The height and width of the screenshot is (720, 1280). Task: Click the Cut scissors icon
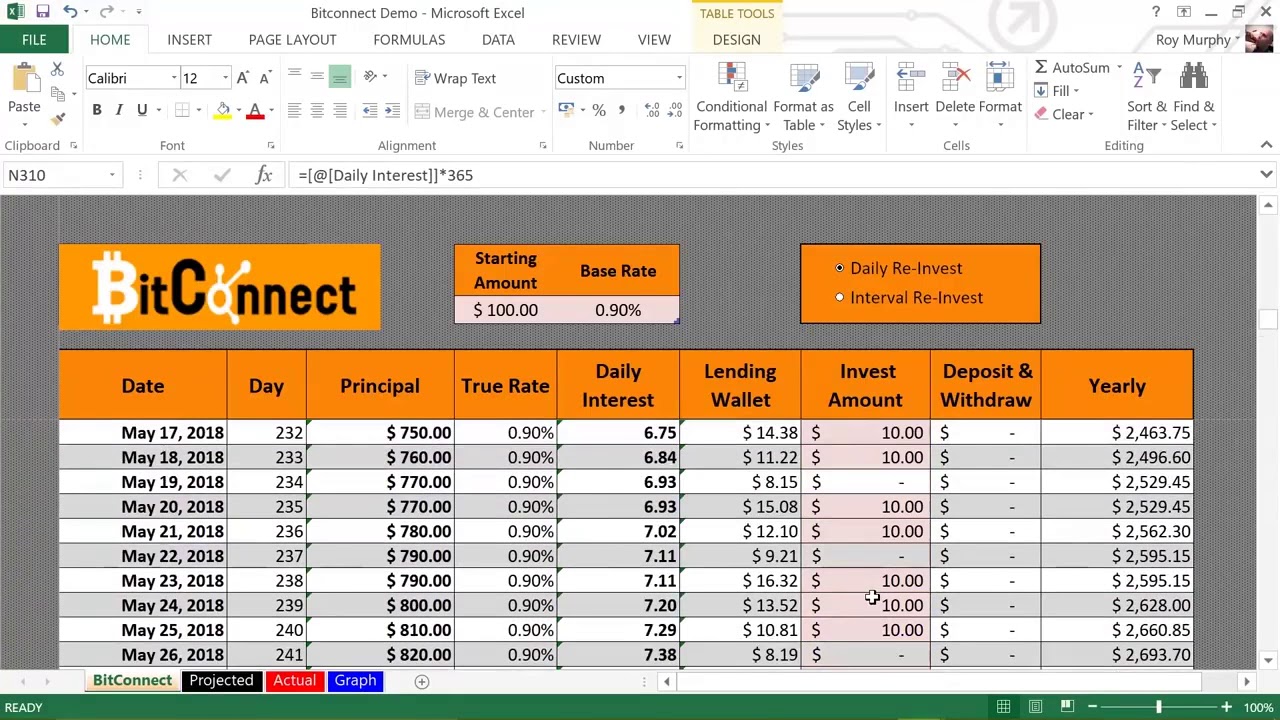pyautogui.click(x=57, y=69)
